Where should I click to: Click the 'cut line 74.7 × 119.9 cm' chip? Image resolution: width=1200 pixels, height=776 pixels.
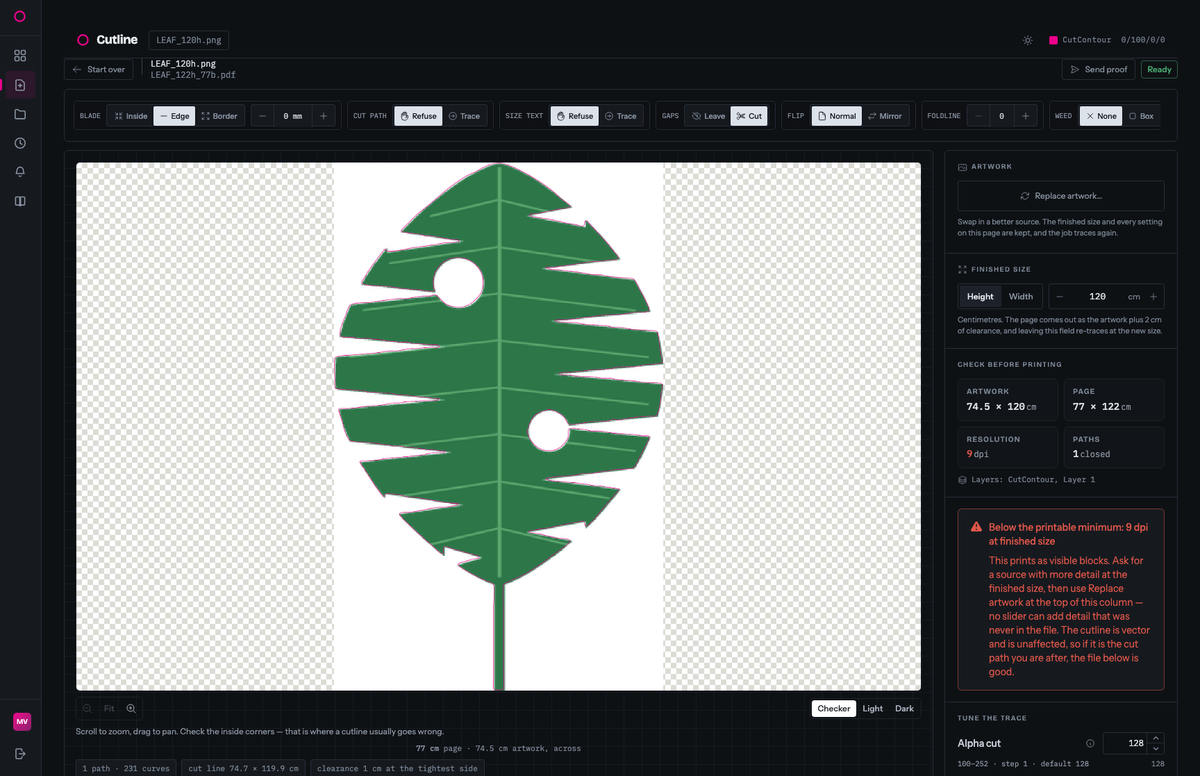coord(242,768)
